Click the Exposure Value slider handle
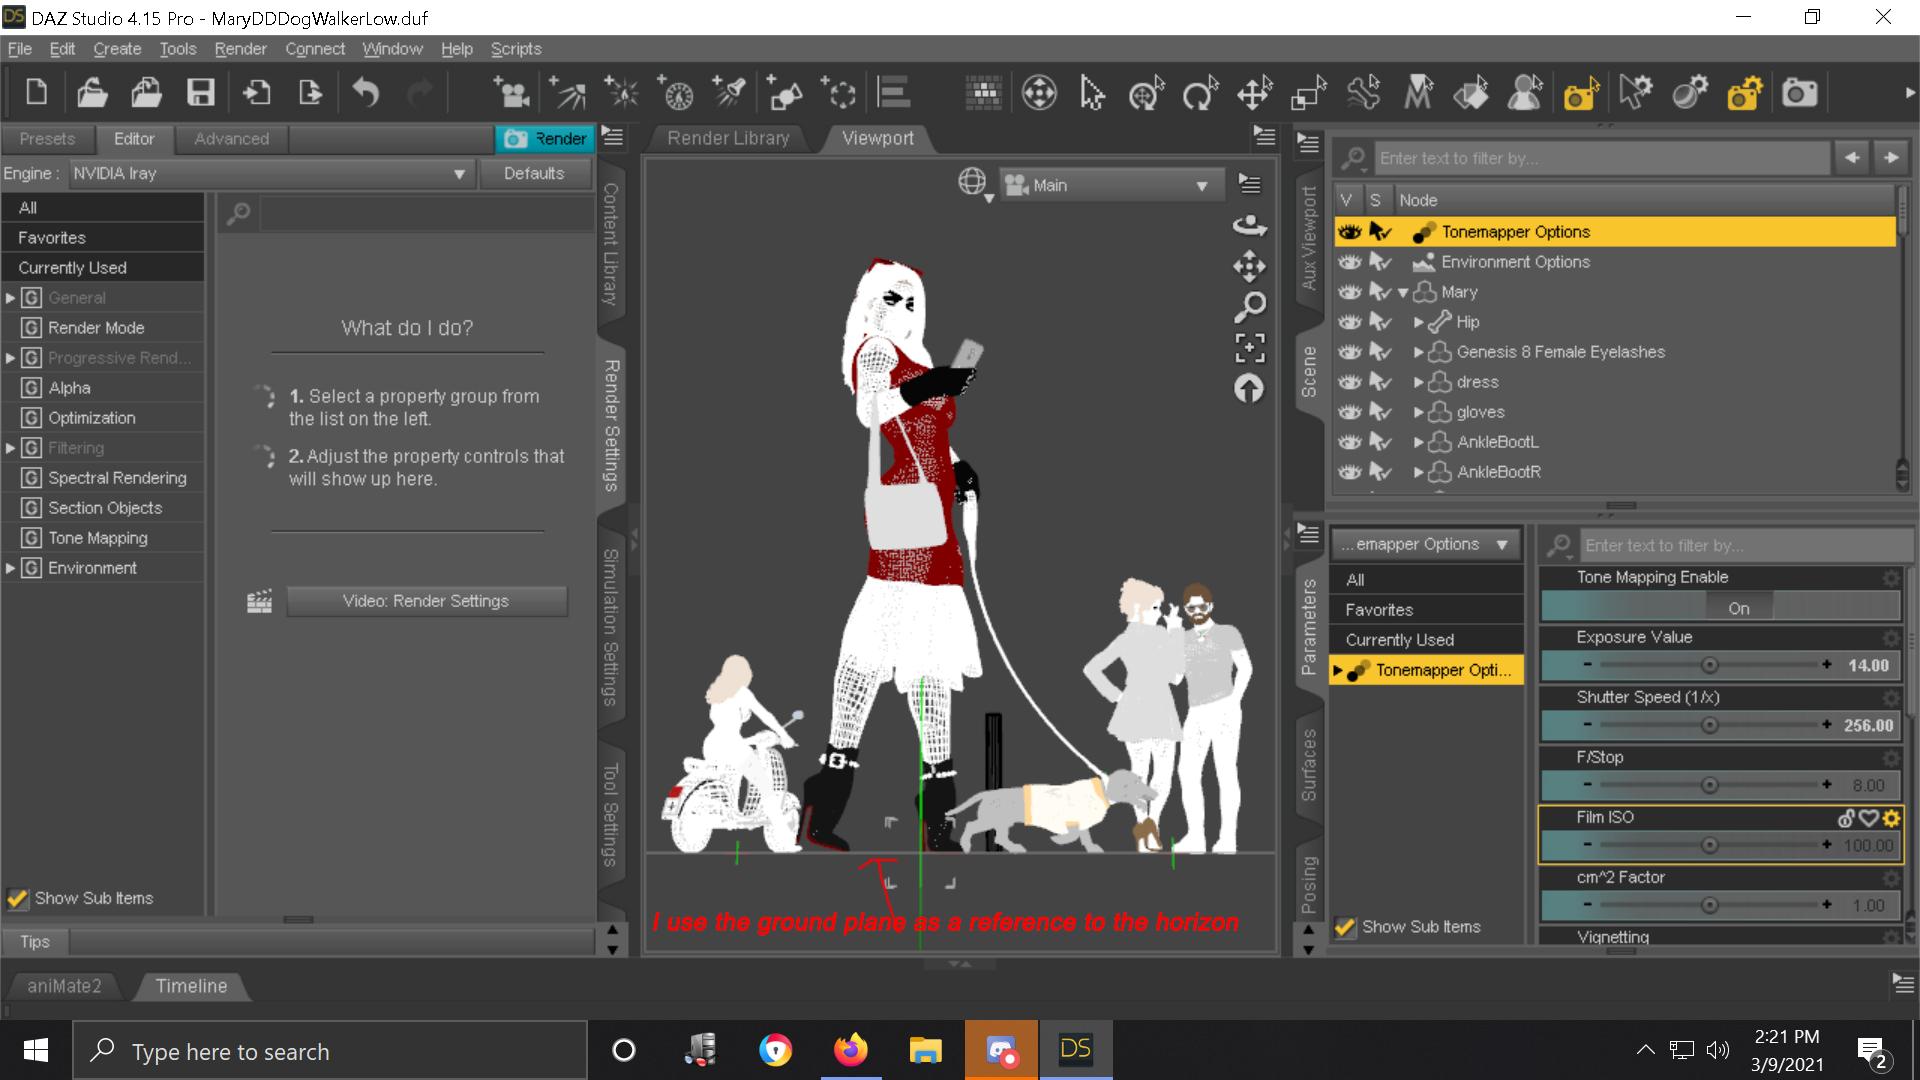This screenshot has height=1080, width=1920. pos(1709,666)
